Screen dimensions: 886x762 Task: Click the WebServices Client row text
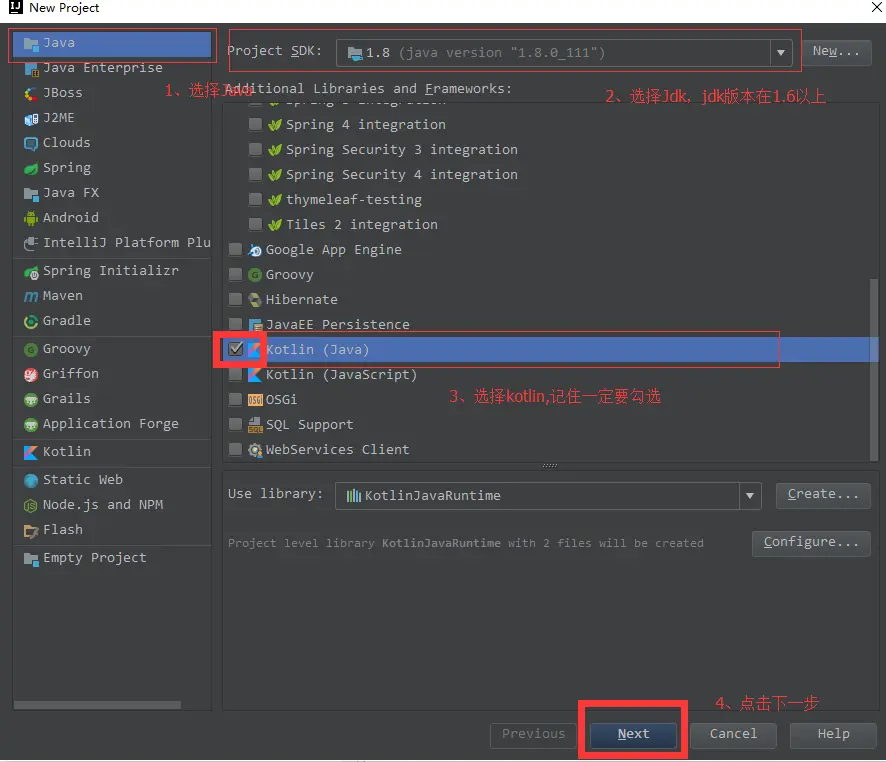coord(337,450)
